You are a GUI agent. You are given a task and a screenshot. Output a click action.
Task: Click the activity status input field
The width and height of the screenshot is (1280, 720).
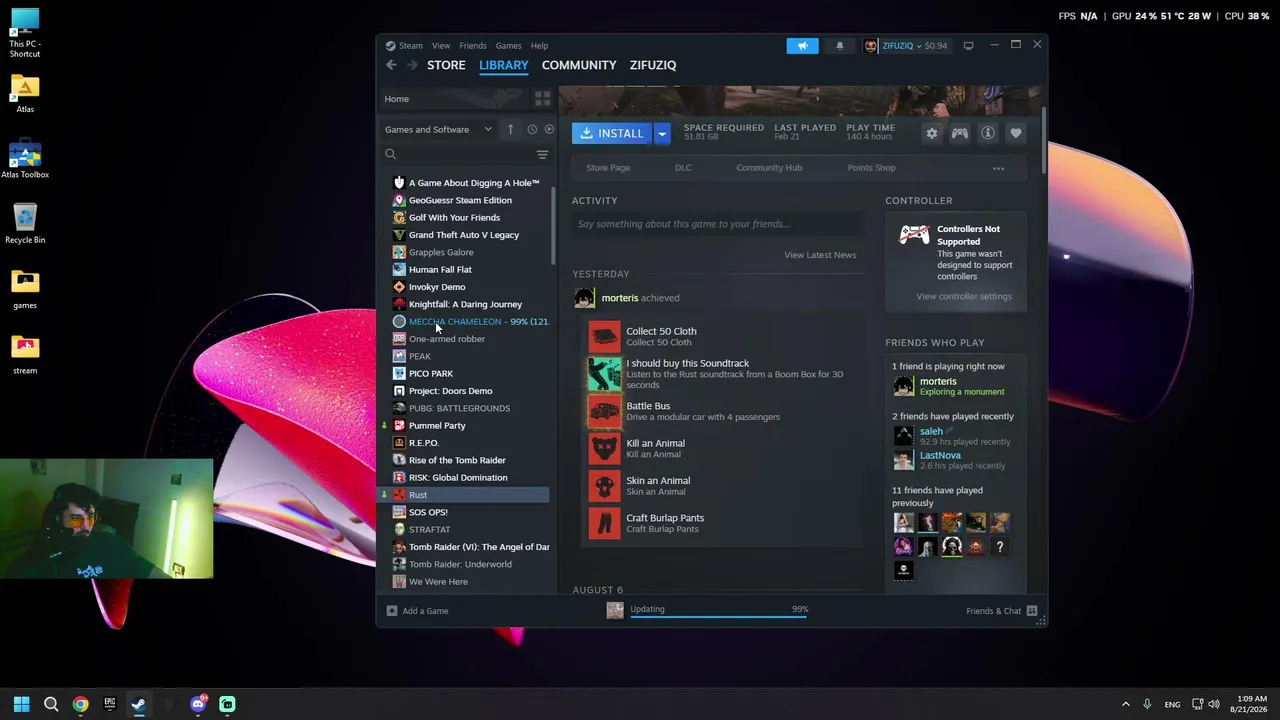716,224
